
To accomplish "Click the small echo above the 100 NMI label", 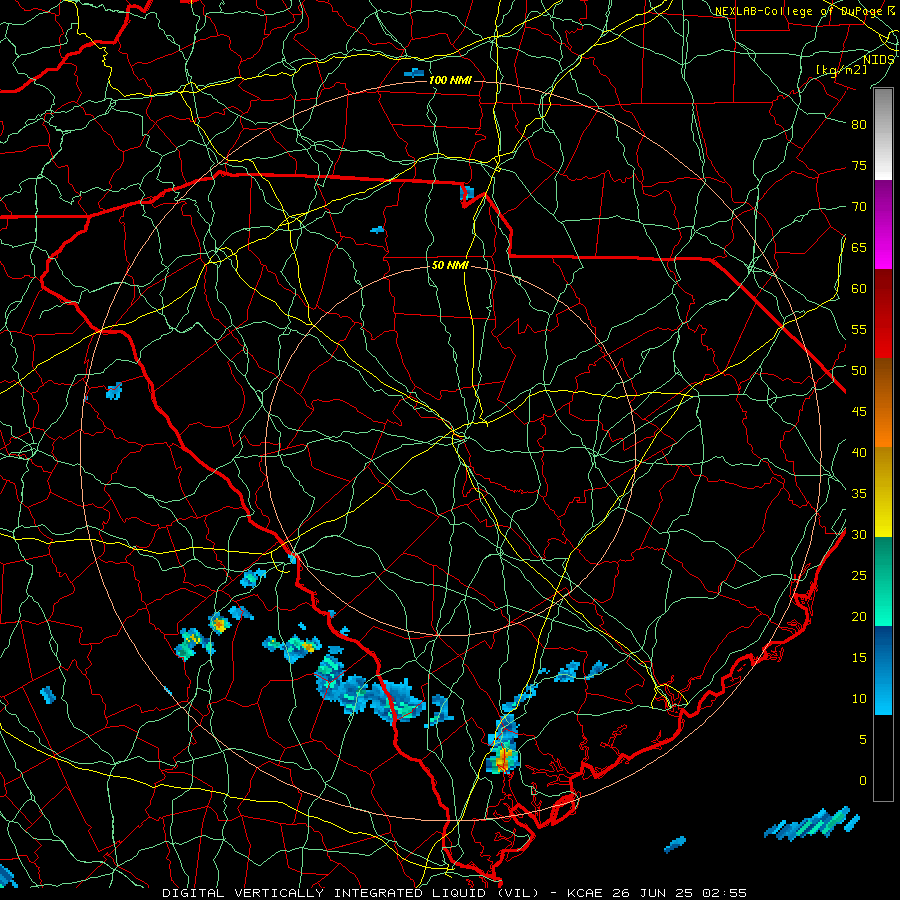I will pyautogui.click(x=415, y=73).
